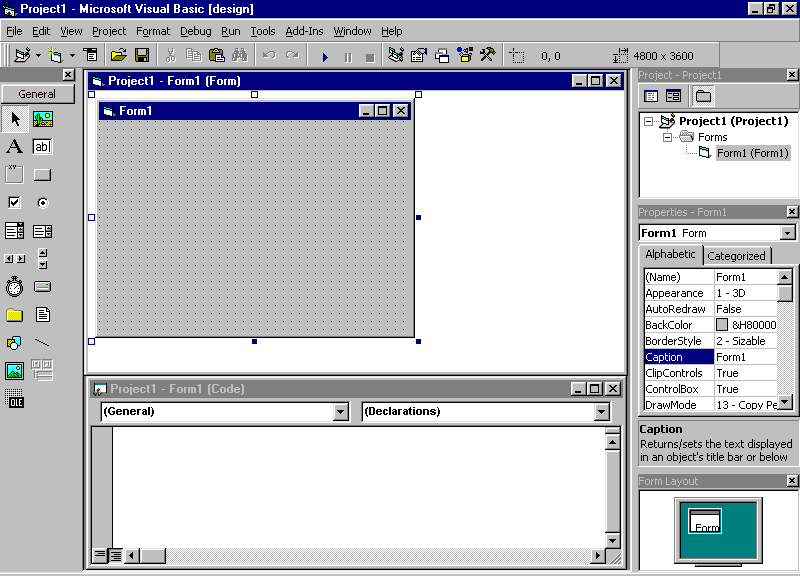The image size is (800, 576).
Task: Click the Break pause button
Action: tap(348, 57)
